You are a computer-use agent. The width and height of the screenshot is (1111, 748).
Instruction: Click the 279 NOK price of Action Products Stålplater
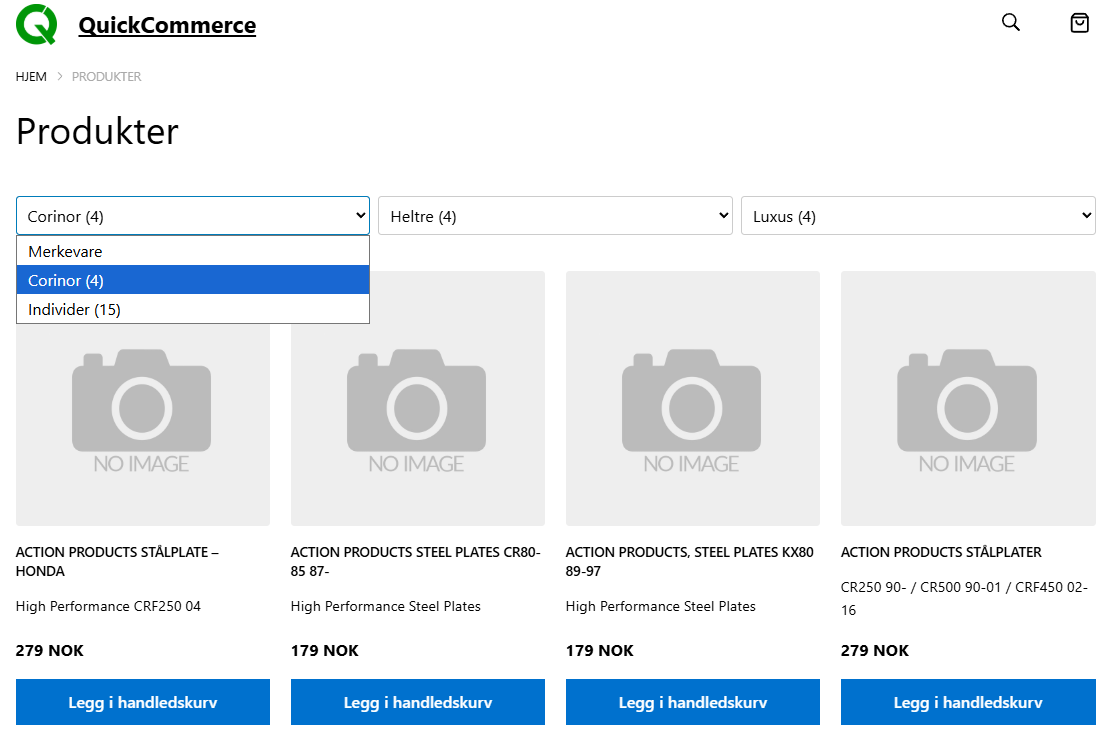pos(875,651)
